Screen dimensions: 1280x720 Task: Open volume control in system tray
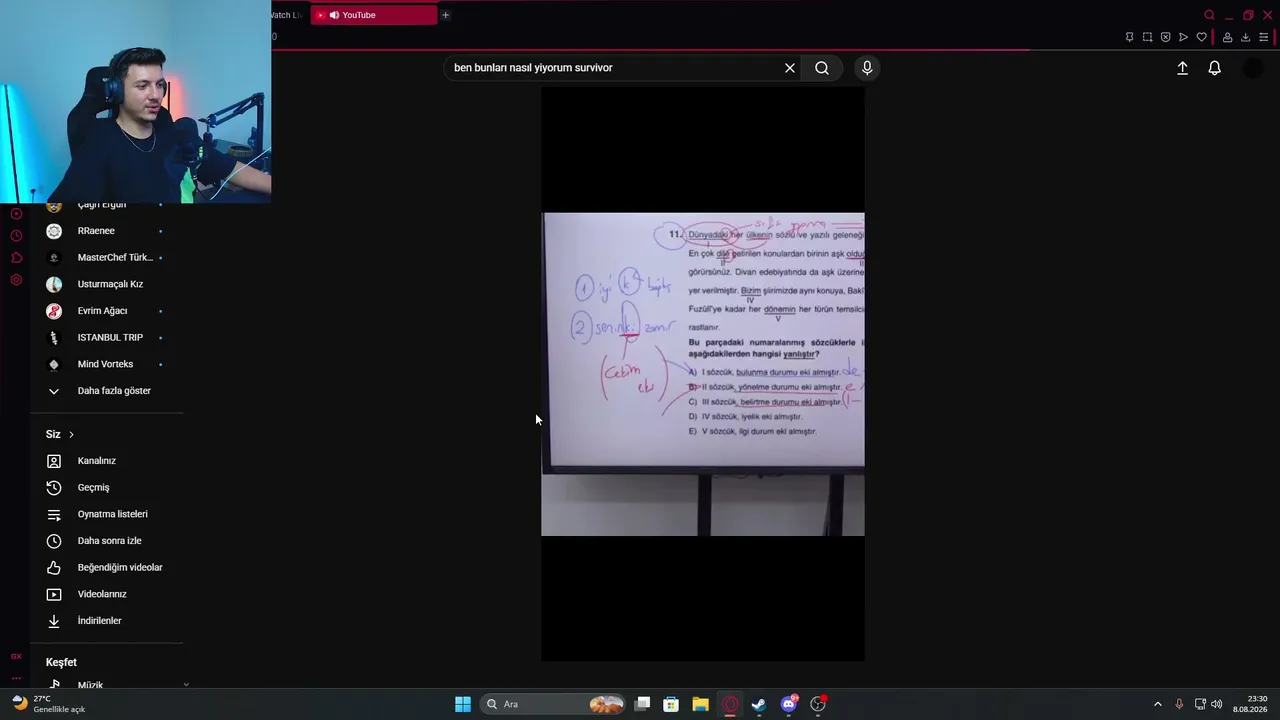tap(1217, 704)
